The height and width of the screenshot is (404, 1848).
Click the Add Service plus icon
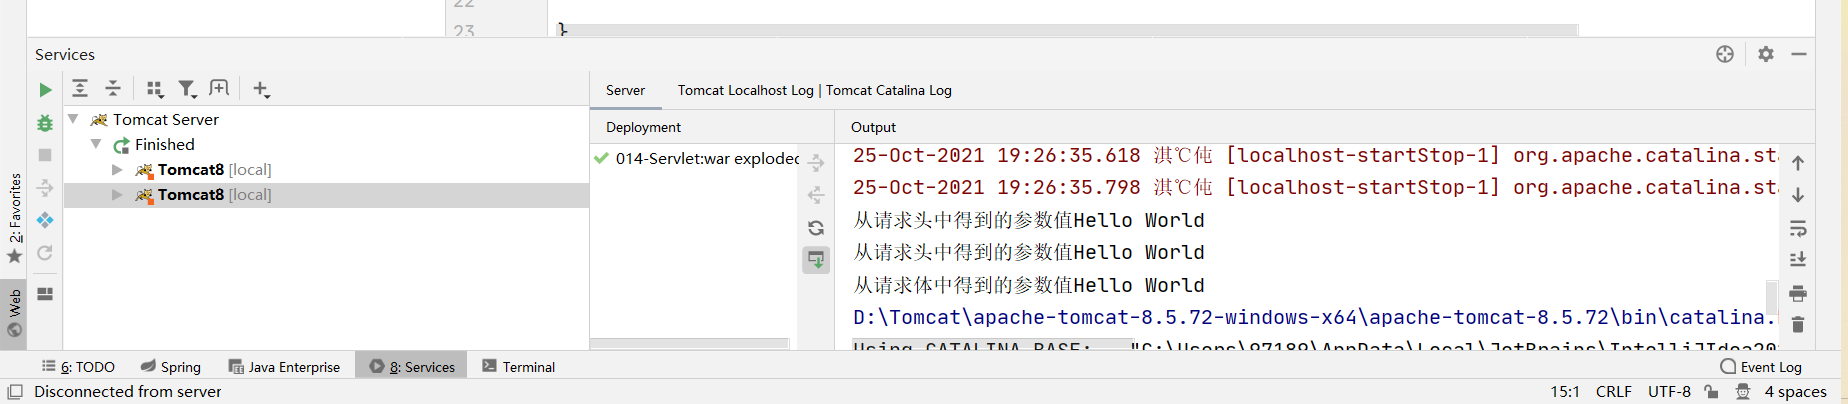pos(261,89)
